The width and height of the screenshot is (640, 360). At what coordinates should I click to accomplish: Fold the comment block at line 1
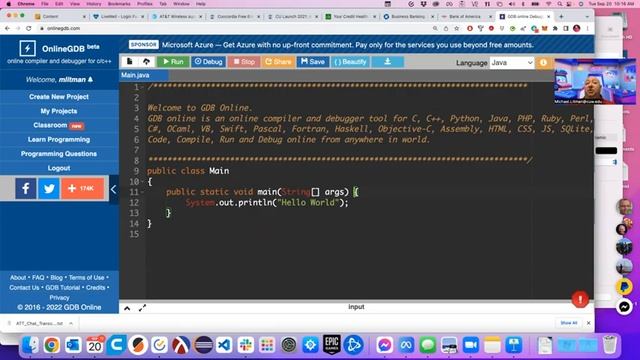142,87
